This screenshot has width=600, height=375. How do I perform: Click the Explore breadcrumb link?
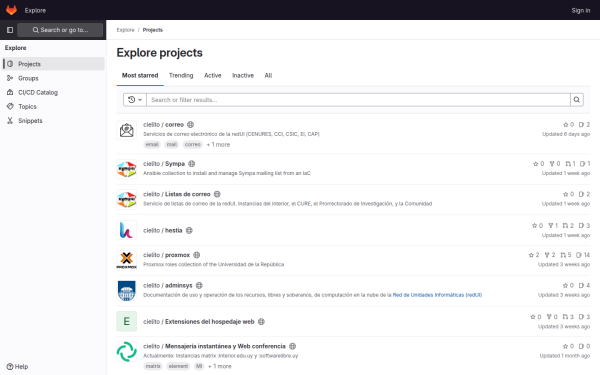tap(126, 30)
